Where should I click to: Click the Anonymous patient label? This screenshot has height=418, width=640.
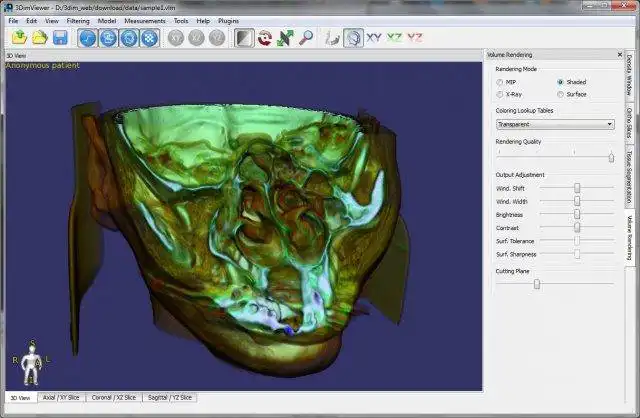tap(42, 65)
